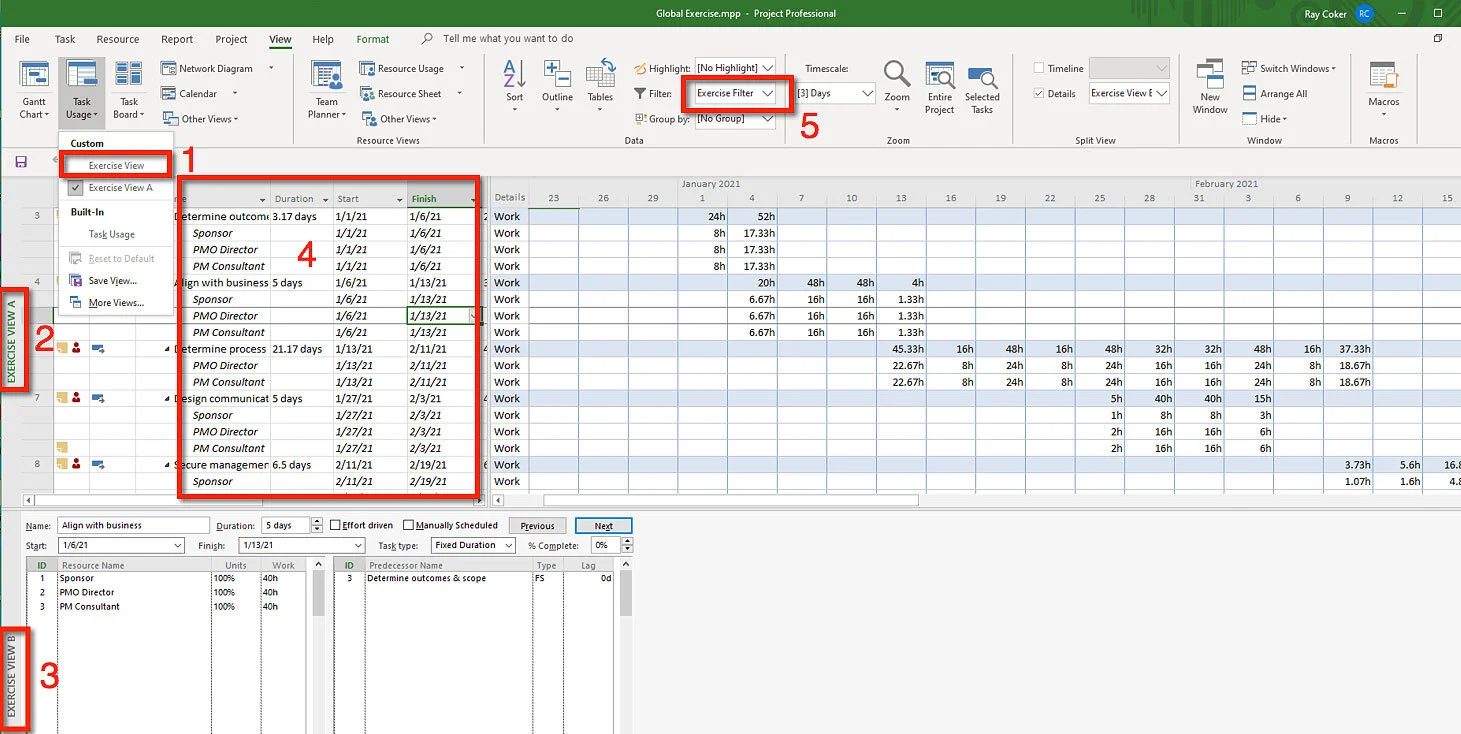The height and width of the screenshot is (734, 1461).
Task: Click the Next button
Action: click(603, 525)
